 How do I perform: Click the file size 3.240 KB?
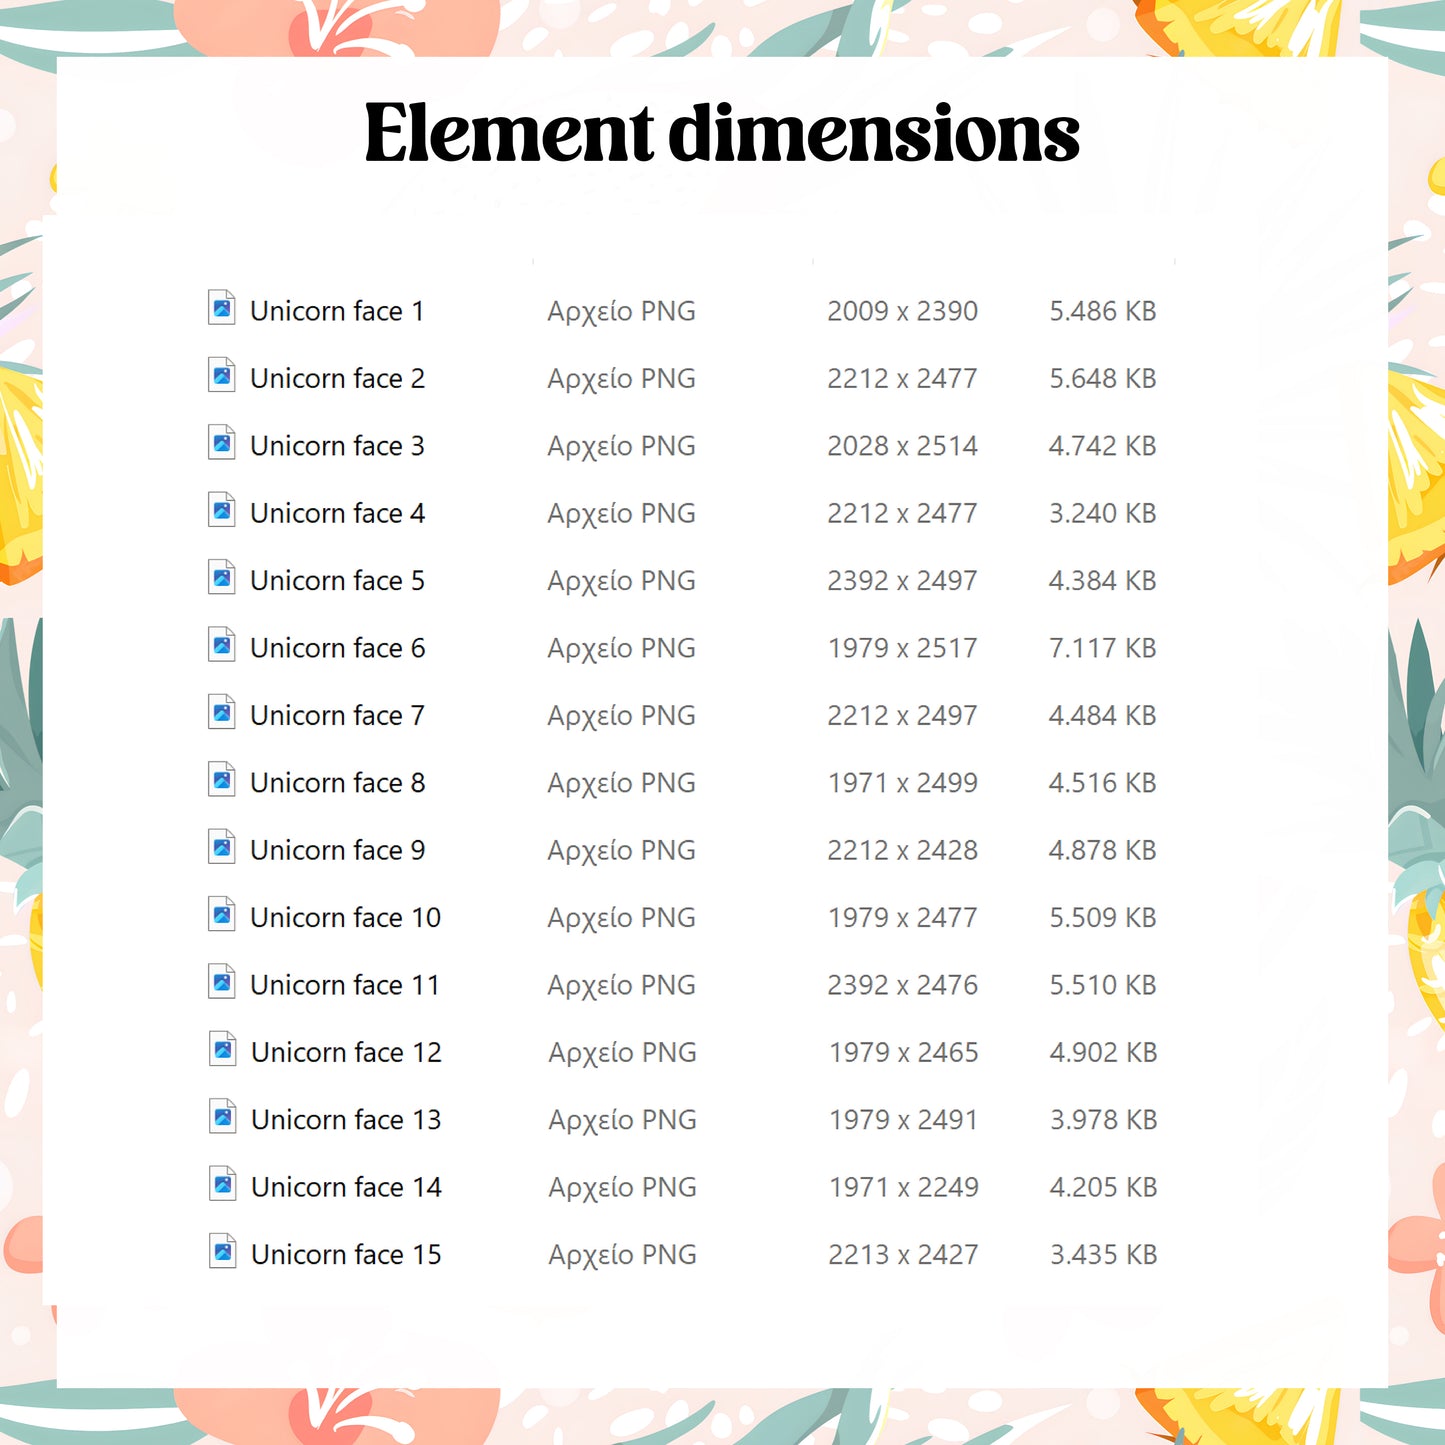(1102, 513)
